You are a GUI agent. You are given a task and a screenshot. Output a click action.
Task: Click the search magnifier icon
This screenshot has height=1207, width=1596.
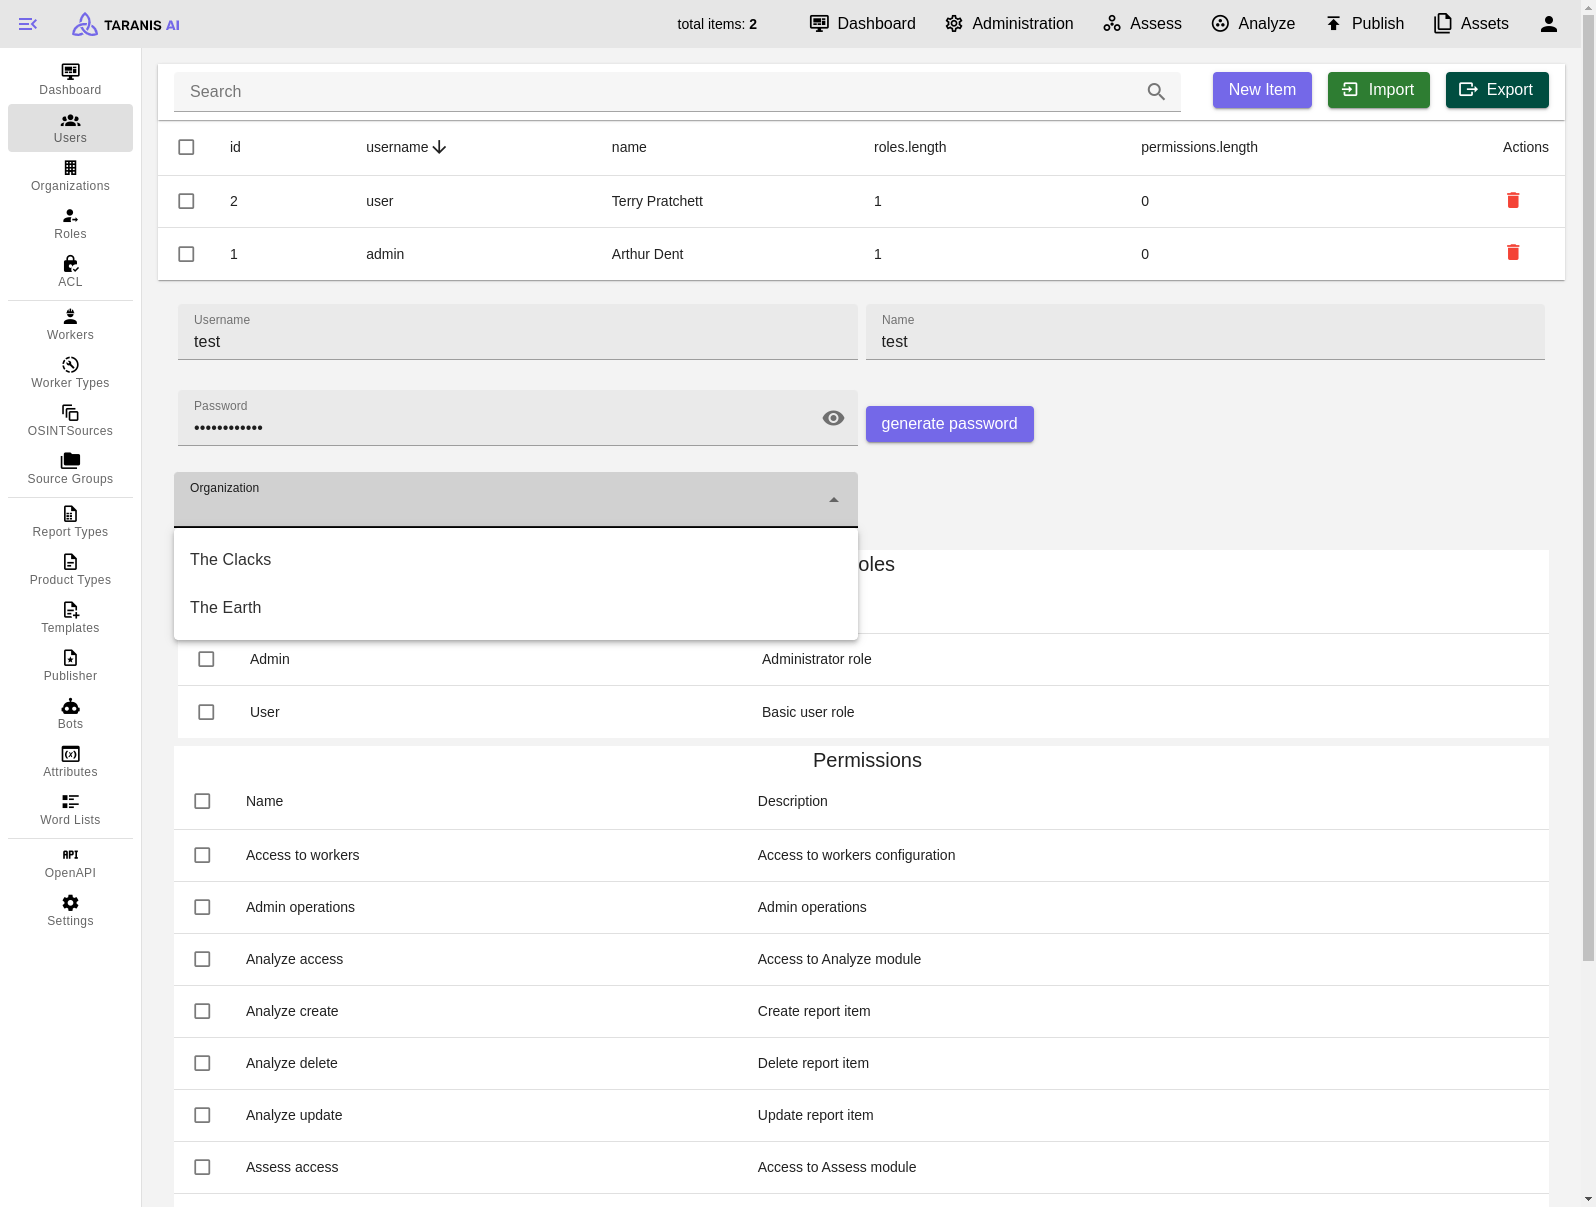tap(1156, 92)
